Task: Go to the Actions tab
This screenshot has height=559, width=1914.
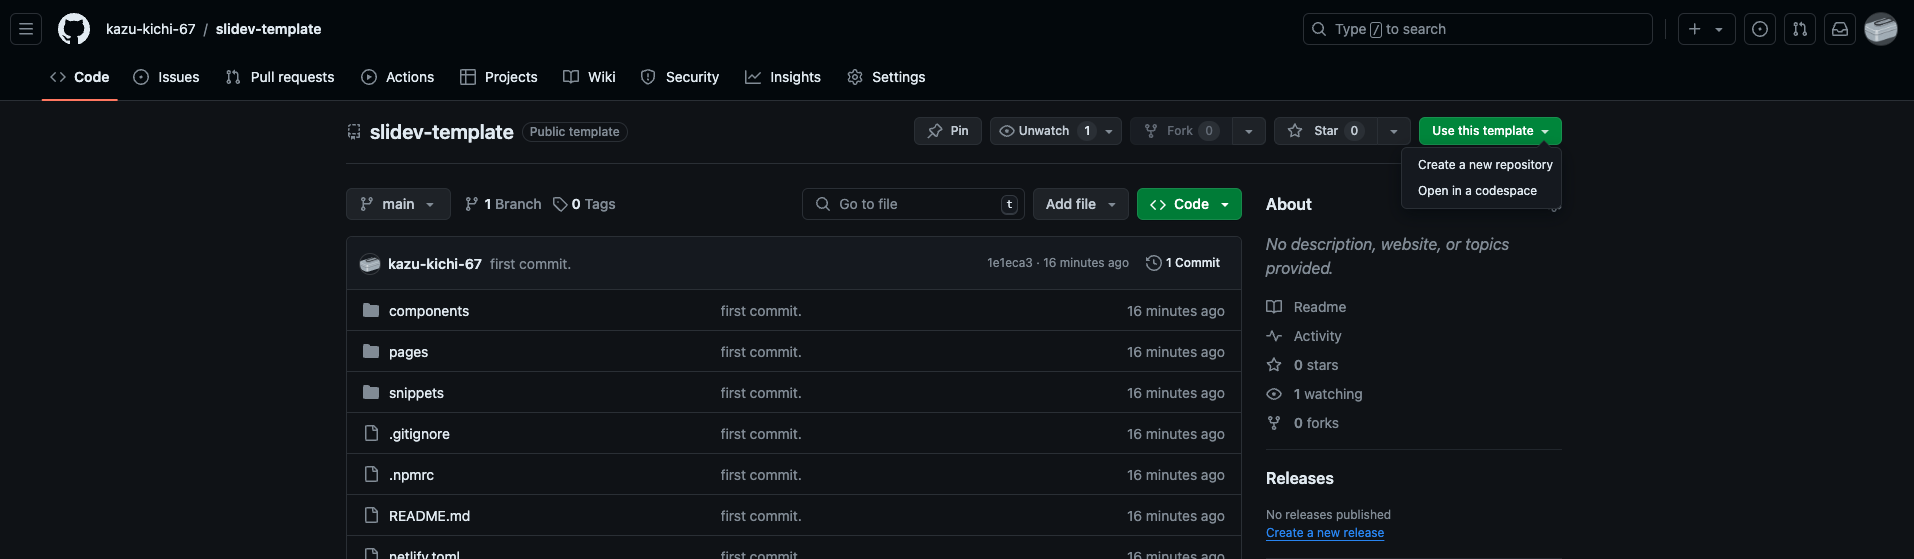Action: [x=397, y=77]
